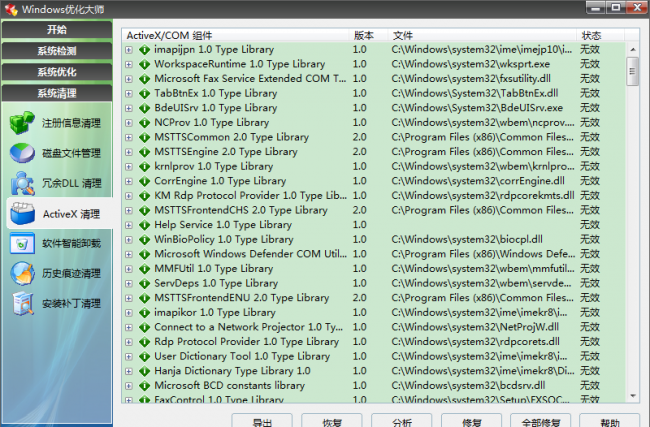Click the 全部修复 repair all button
Viewport: 650px width, 427px height.
coord(541,421)
